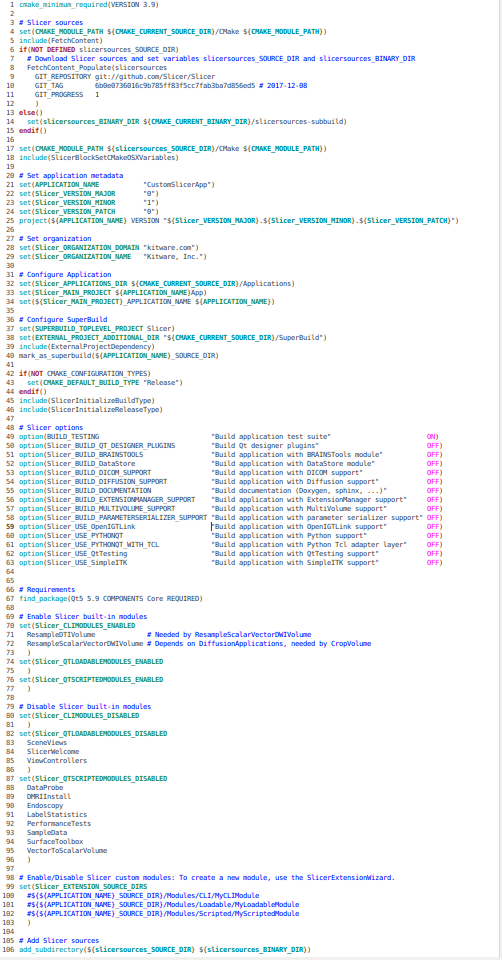
Task: Click set(SUPERBUILD_TOPLEVEL_PROJECT Slicer) line
Action: pos(97,329)
